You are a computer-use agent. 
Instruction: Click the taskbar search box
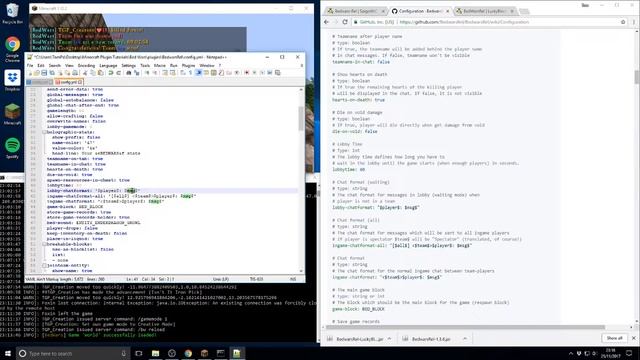coord(73,353)
